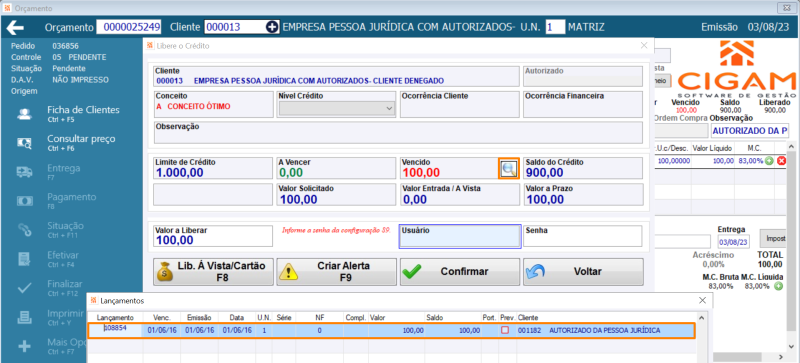This screenshot has width=800, height=363.
Task: Click the horizontal scroll-right arrow at bottom
Action: (781, 356)
